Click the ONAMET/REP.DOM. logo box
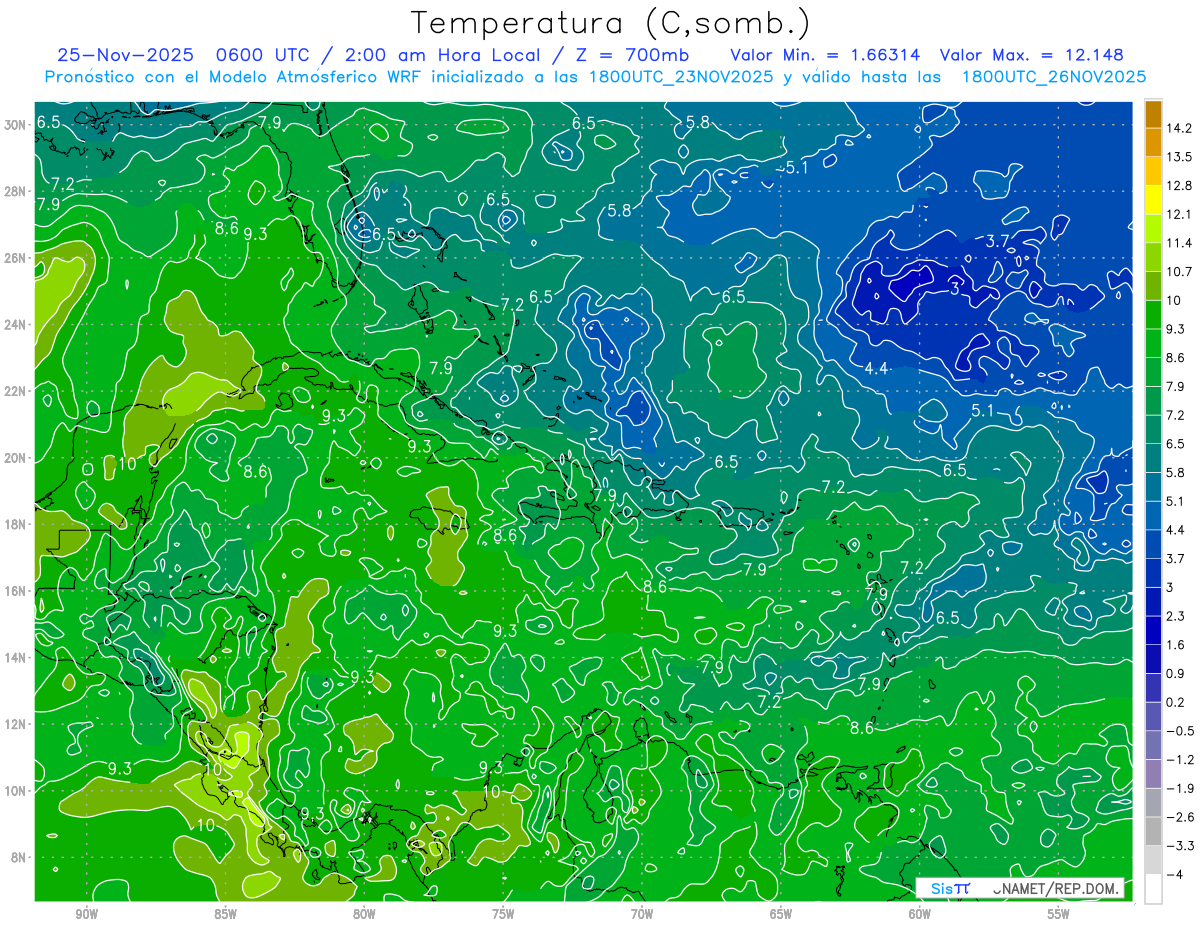1200x927 pixels. (1019, 888)
